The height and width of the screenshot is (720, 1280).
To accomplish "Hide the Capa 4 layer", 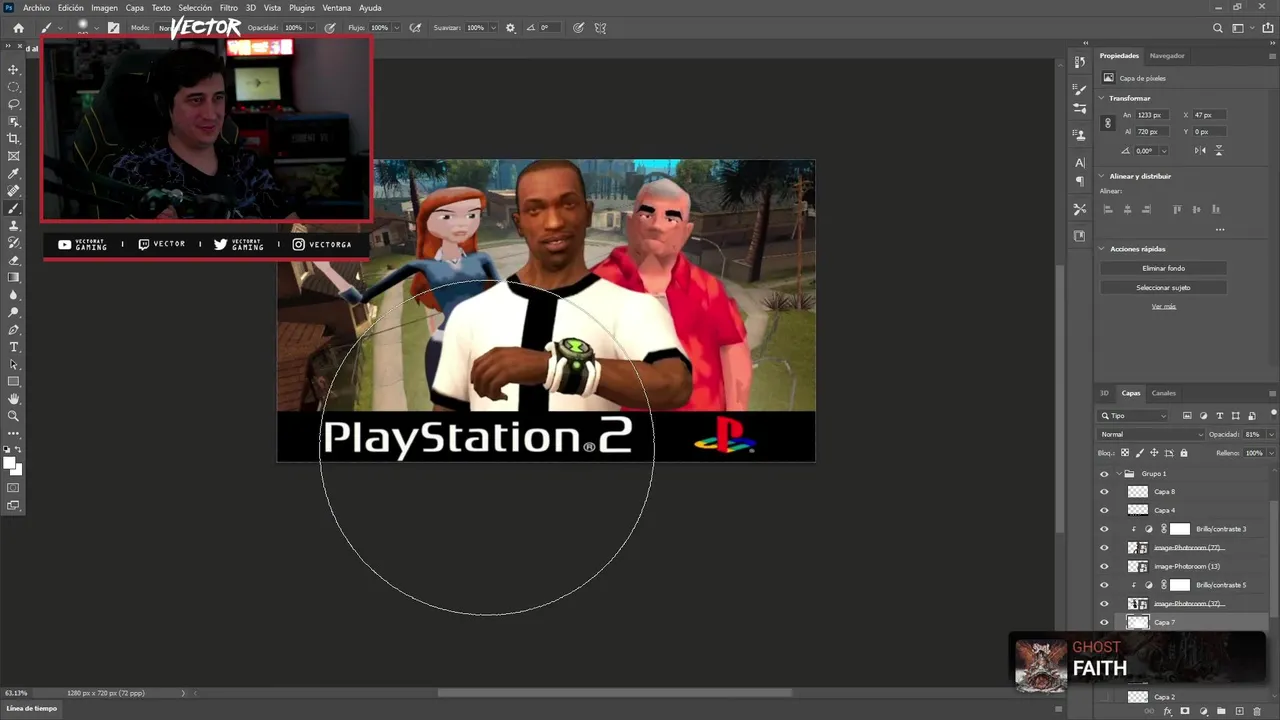I will (x=1104, y=510).
